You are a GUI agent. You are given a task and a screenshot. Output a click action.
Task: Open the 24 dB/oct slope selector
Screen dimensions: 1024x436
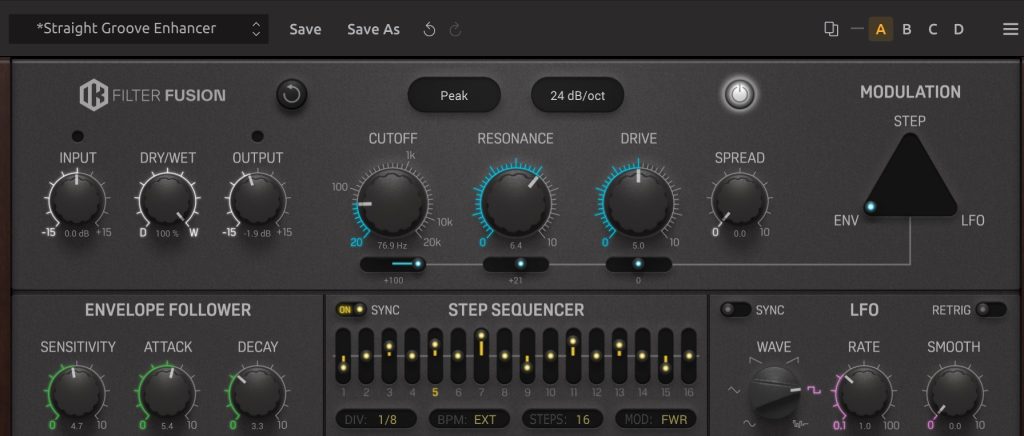(x=585, y=96)
